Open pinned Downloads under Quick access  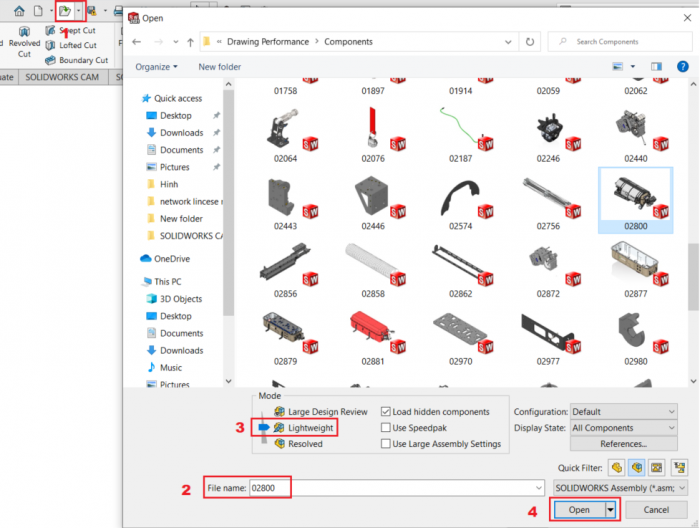pos(175,133)
